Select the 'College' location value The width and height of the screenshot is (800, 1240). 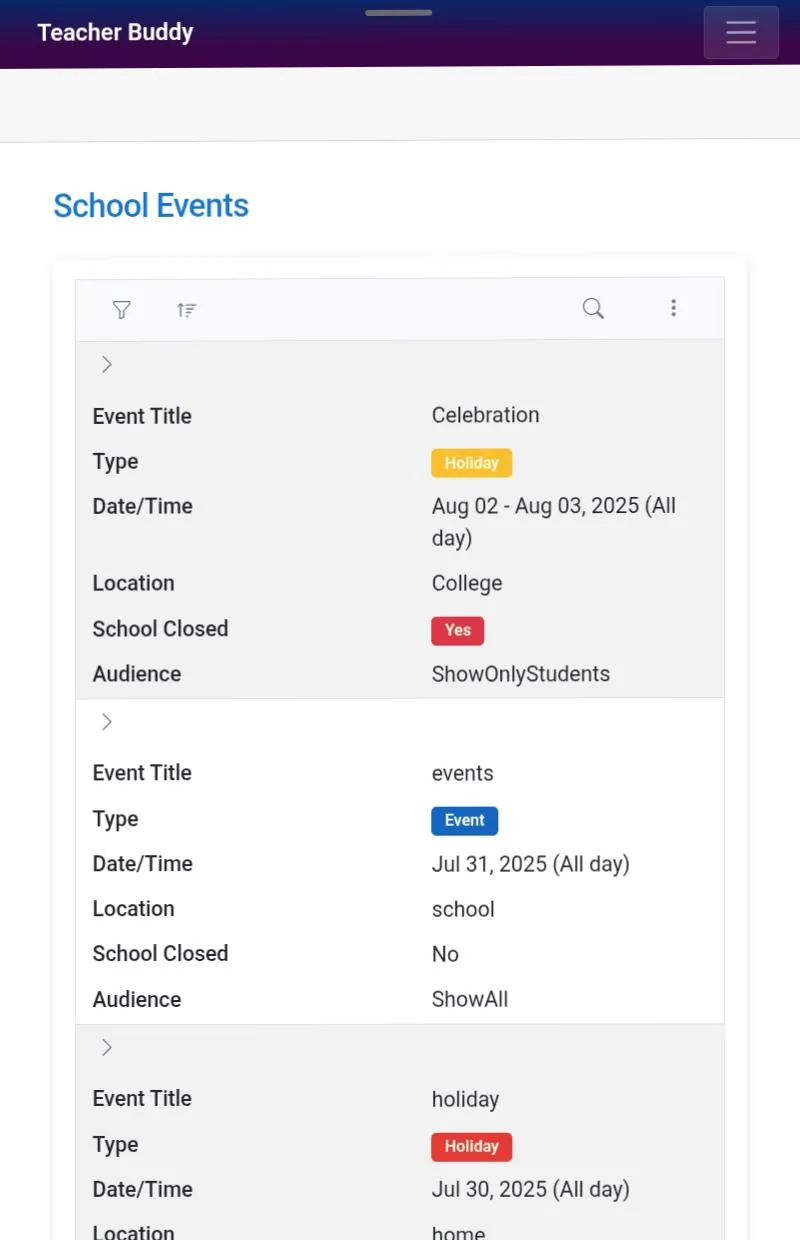coord(467,583)
